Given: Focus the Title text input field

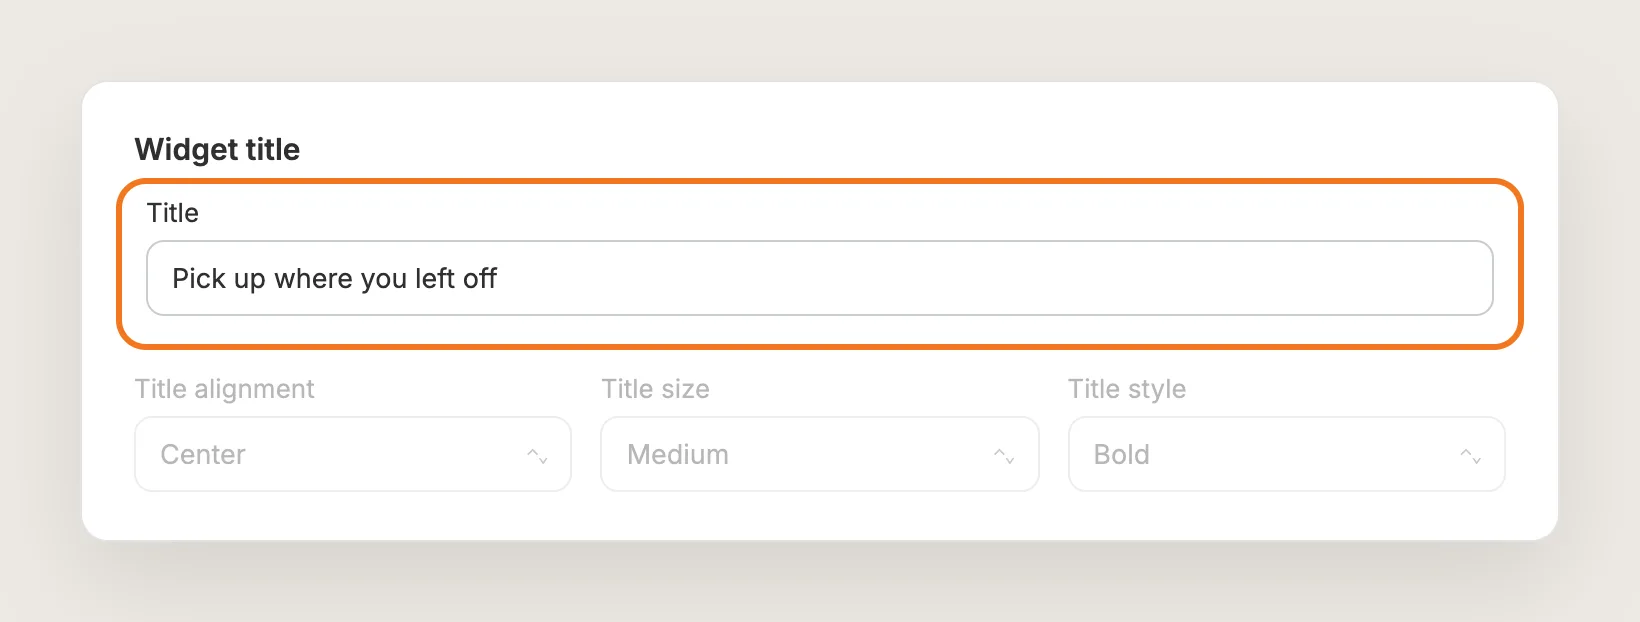Looking at the screenshot, I should pos(820,278).
